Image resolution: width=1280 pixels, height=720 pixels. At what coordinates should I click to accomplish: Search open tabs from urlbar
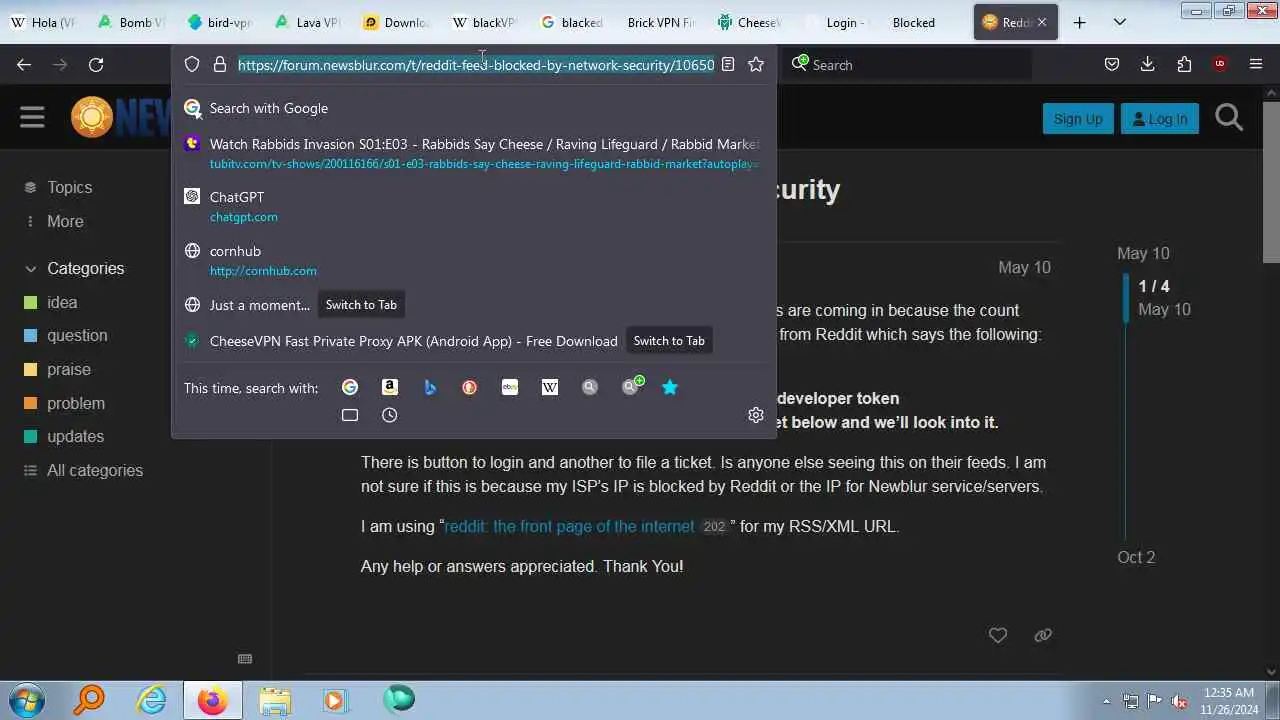tap(350, 415)
